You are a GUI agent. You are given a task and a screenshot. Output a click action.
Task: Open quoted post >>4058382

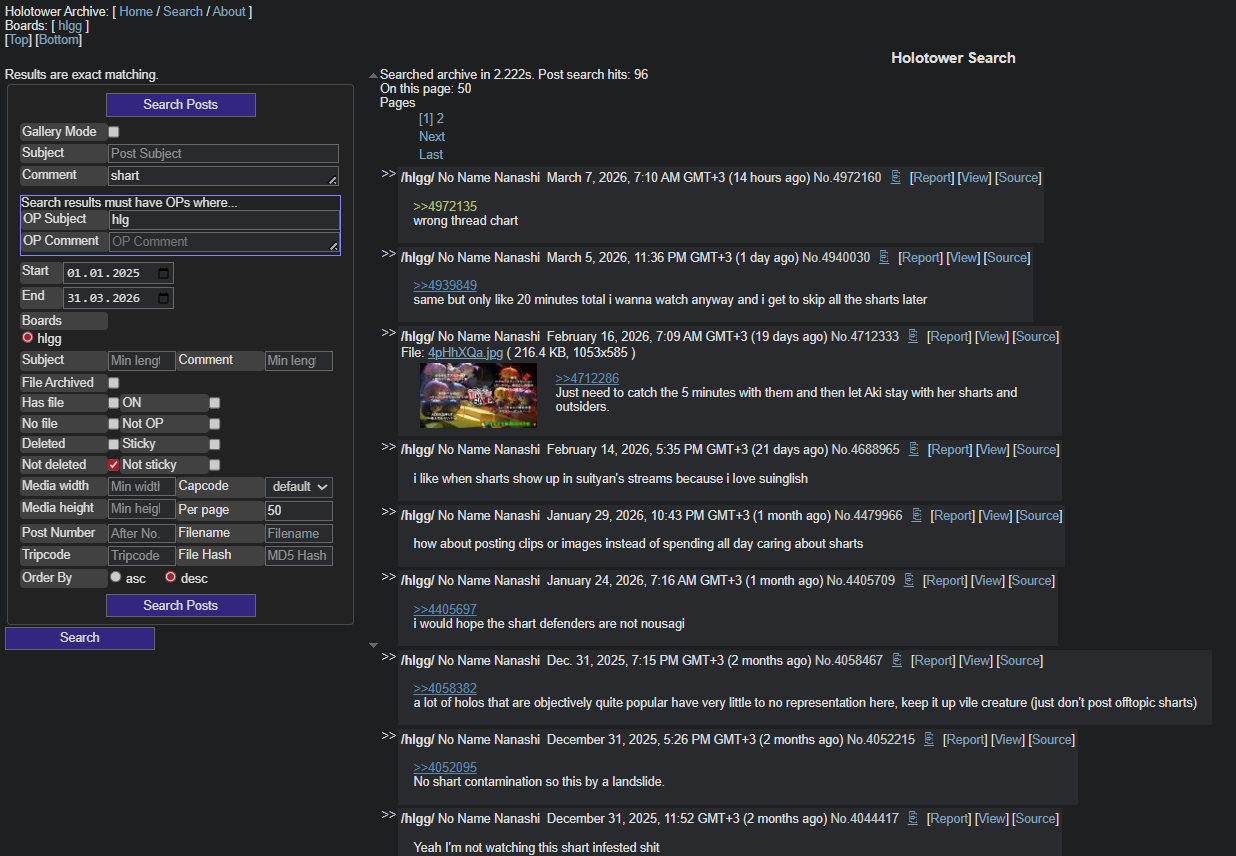click(x=445, y=688)
